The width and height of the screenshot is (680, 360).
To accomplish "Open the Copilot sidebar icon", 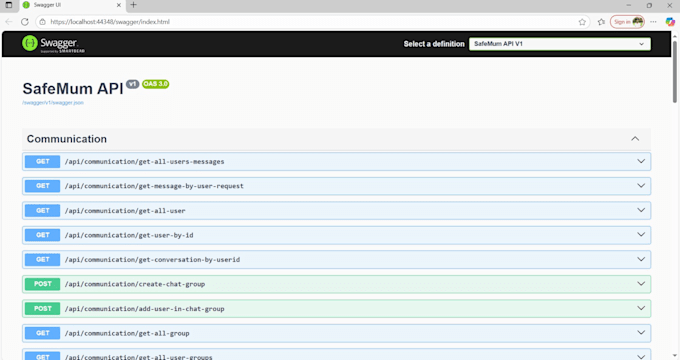I will click(670, 22).
